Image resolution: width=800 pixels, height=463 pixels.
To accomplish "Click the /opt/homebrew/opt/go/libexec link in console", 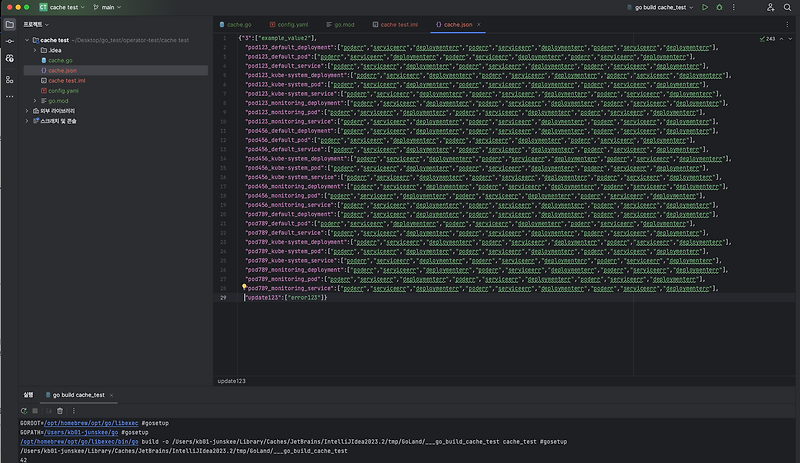I will 92,423.
